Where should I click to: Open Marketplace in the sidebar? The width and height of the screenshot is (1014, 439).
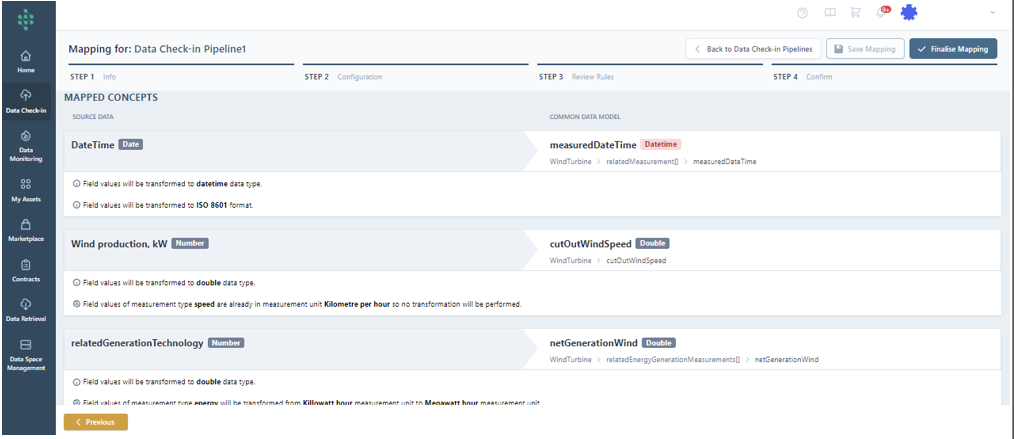[26, 231]
